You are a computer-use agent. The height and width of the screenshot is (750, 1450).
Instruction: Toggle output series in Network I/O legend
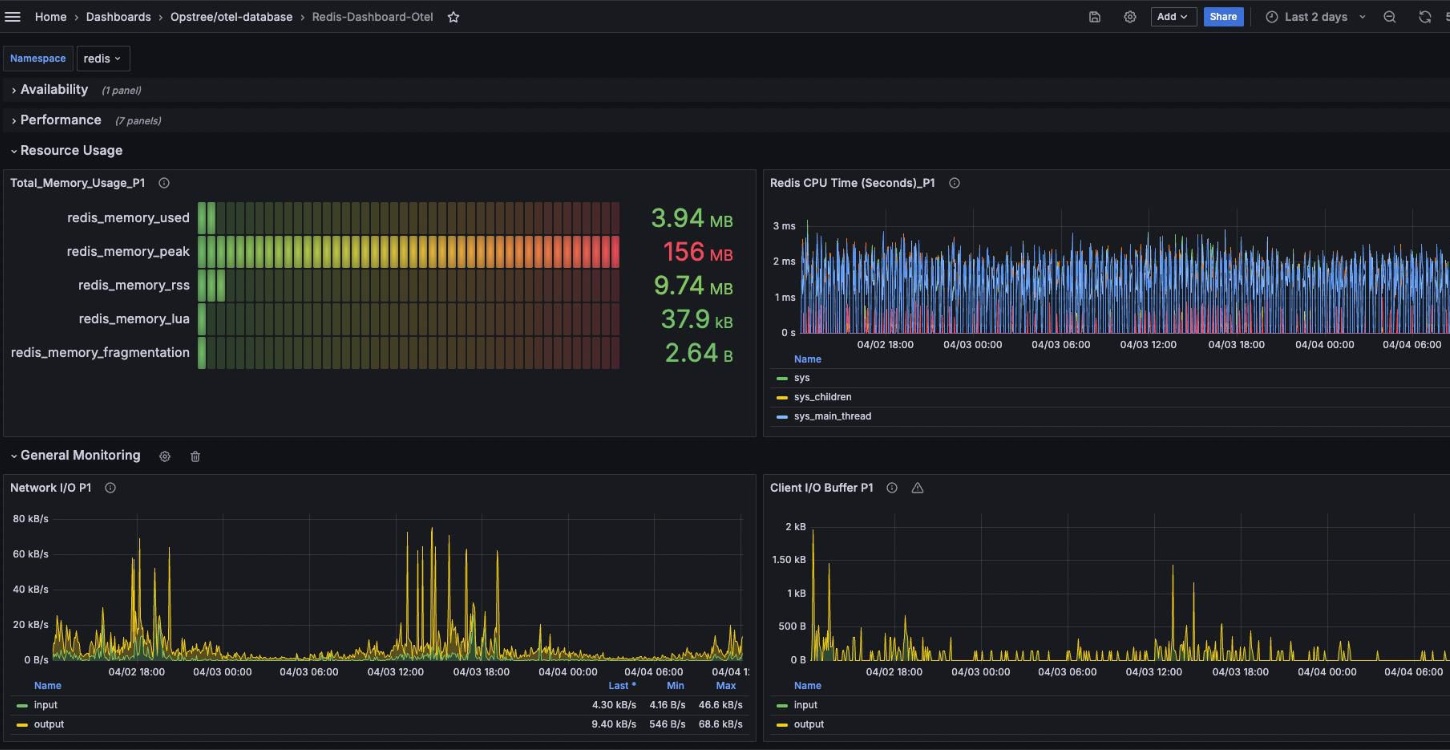click(x=49, y=724)
